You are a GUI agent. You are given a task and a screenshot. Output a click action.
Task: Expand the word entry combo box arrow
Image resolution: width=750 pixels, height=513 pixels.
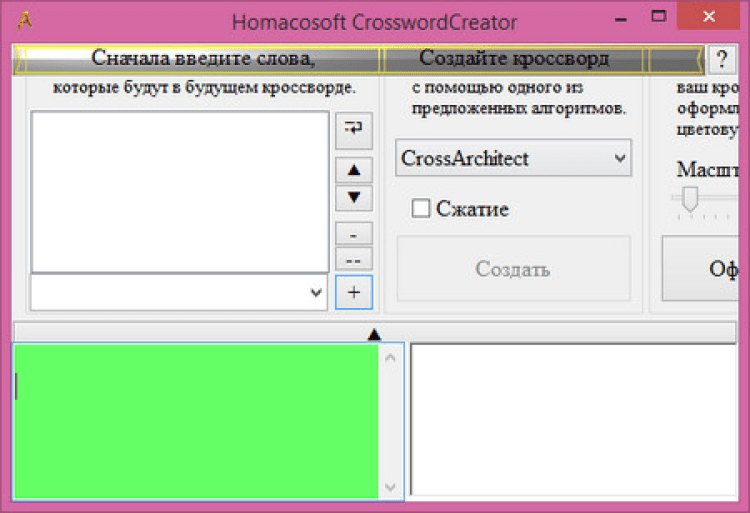[316, 292]
